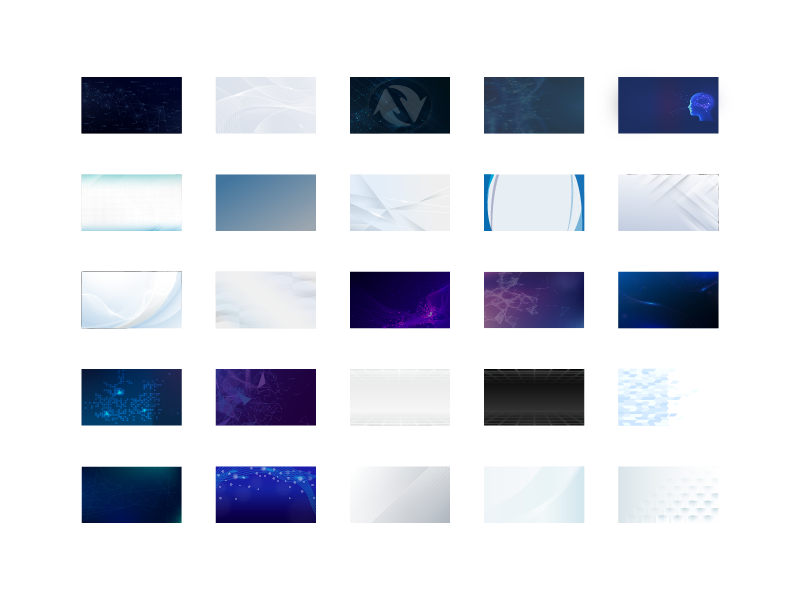Select the template with blue oval ring frame
The height and width of the screenshot is (600, 800).
click(534, 202)
